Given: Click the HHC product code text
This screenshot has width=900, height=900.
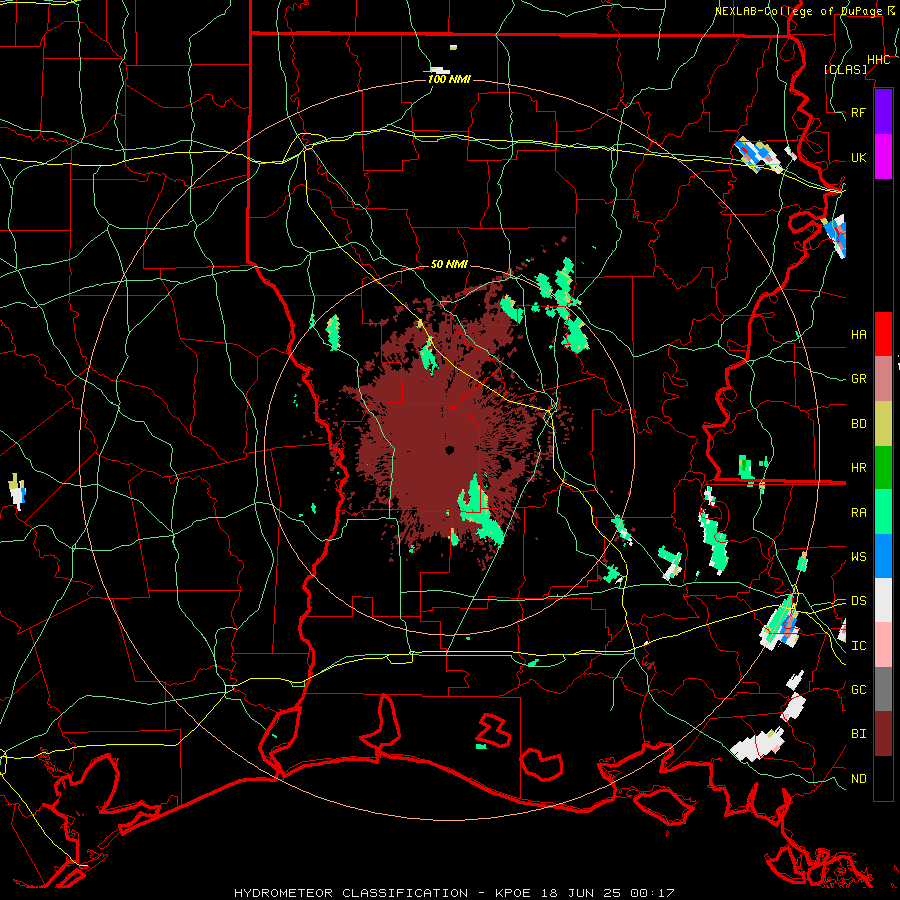Looking at the screenshot, I should [879, 60].
